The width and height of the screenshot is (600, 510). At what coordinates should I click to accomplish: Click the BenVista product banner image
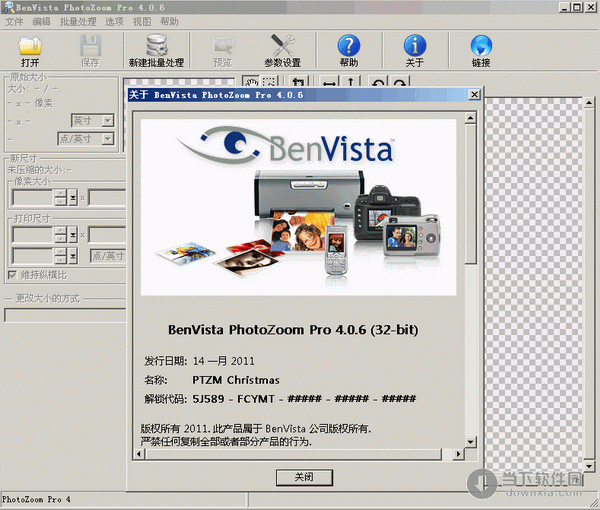click(x=298, y=207)
